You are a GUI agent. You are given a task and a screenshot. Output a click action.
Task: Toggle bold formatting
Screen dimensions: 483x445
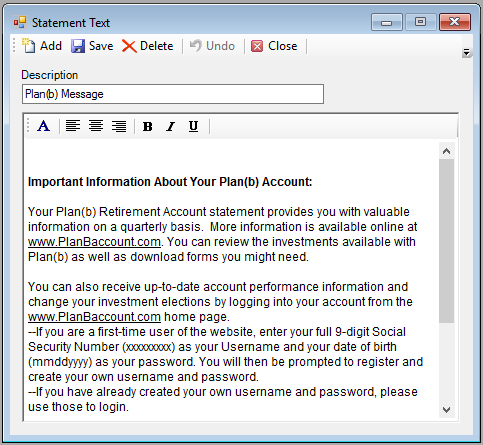(x=147, y=126)
